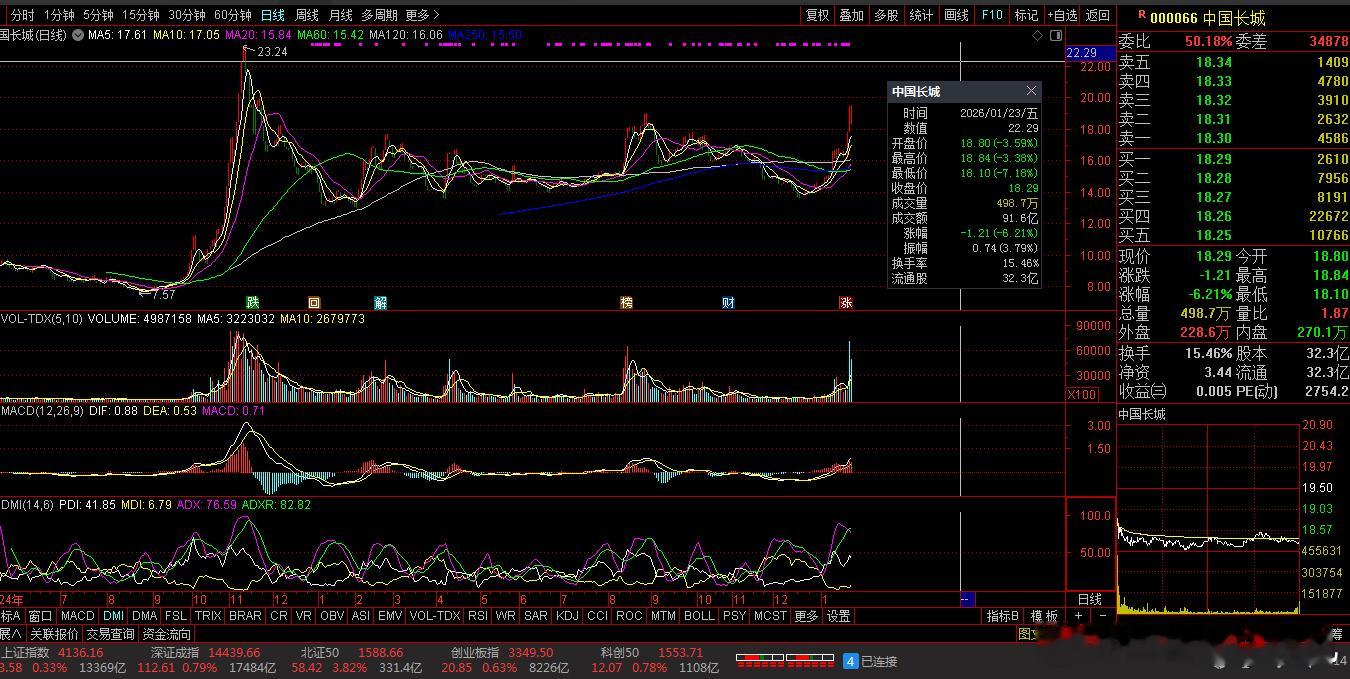The height and width of the screenshot is (679, 1350).
Task: Click the 解 event marker icon
Action: [x=380, y=302]
